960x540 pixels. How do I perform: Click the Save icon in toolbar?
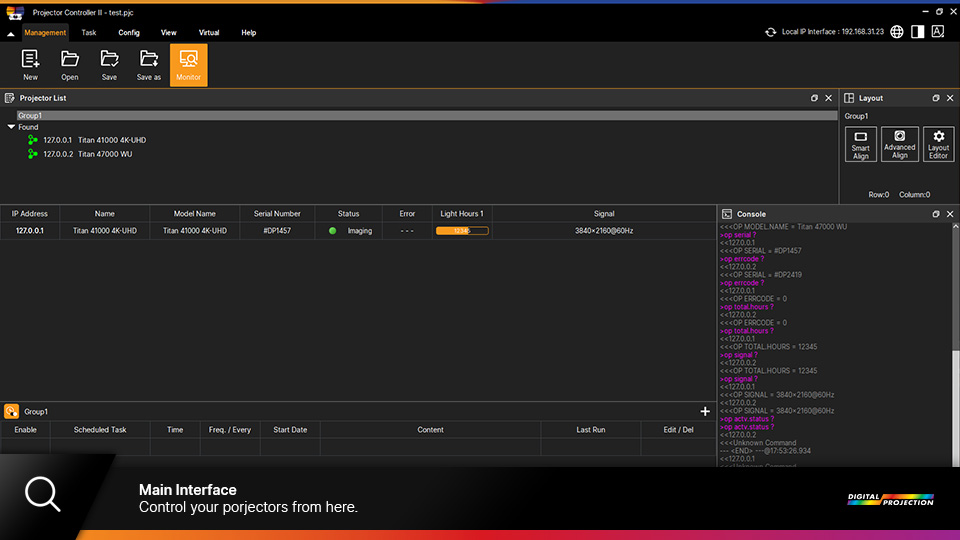tap(109, 64)
